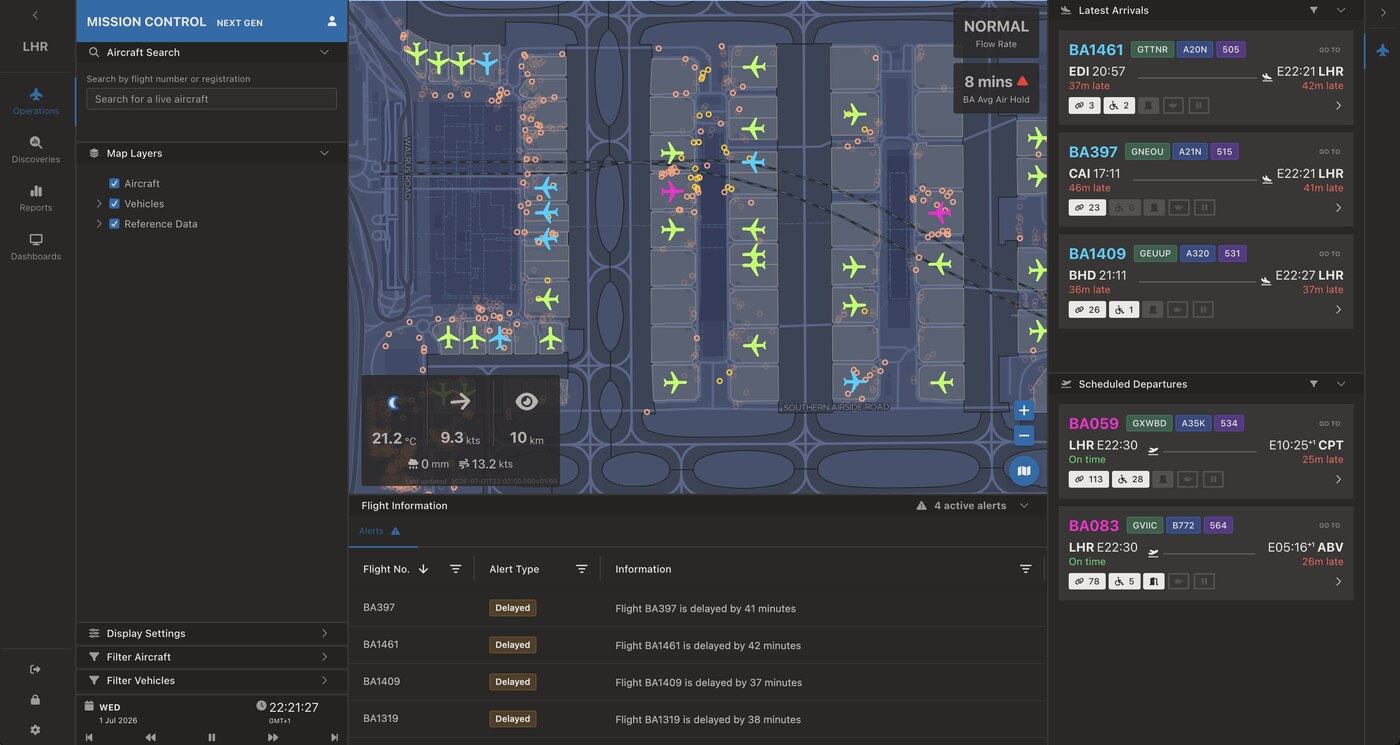Click connections badge showing 3 on BA1461

click(1086, 105)
